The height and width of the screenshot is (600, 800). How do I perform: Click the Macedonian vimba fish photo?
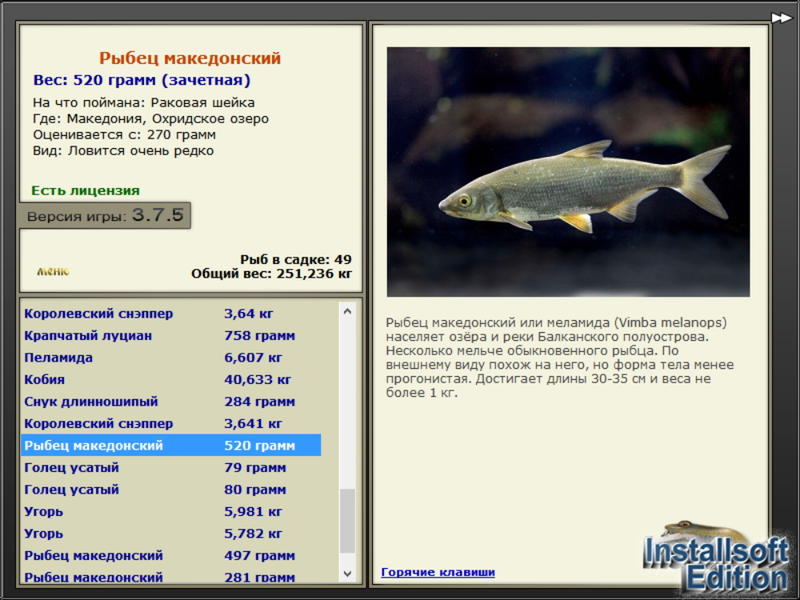568,172
